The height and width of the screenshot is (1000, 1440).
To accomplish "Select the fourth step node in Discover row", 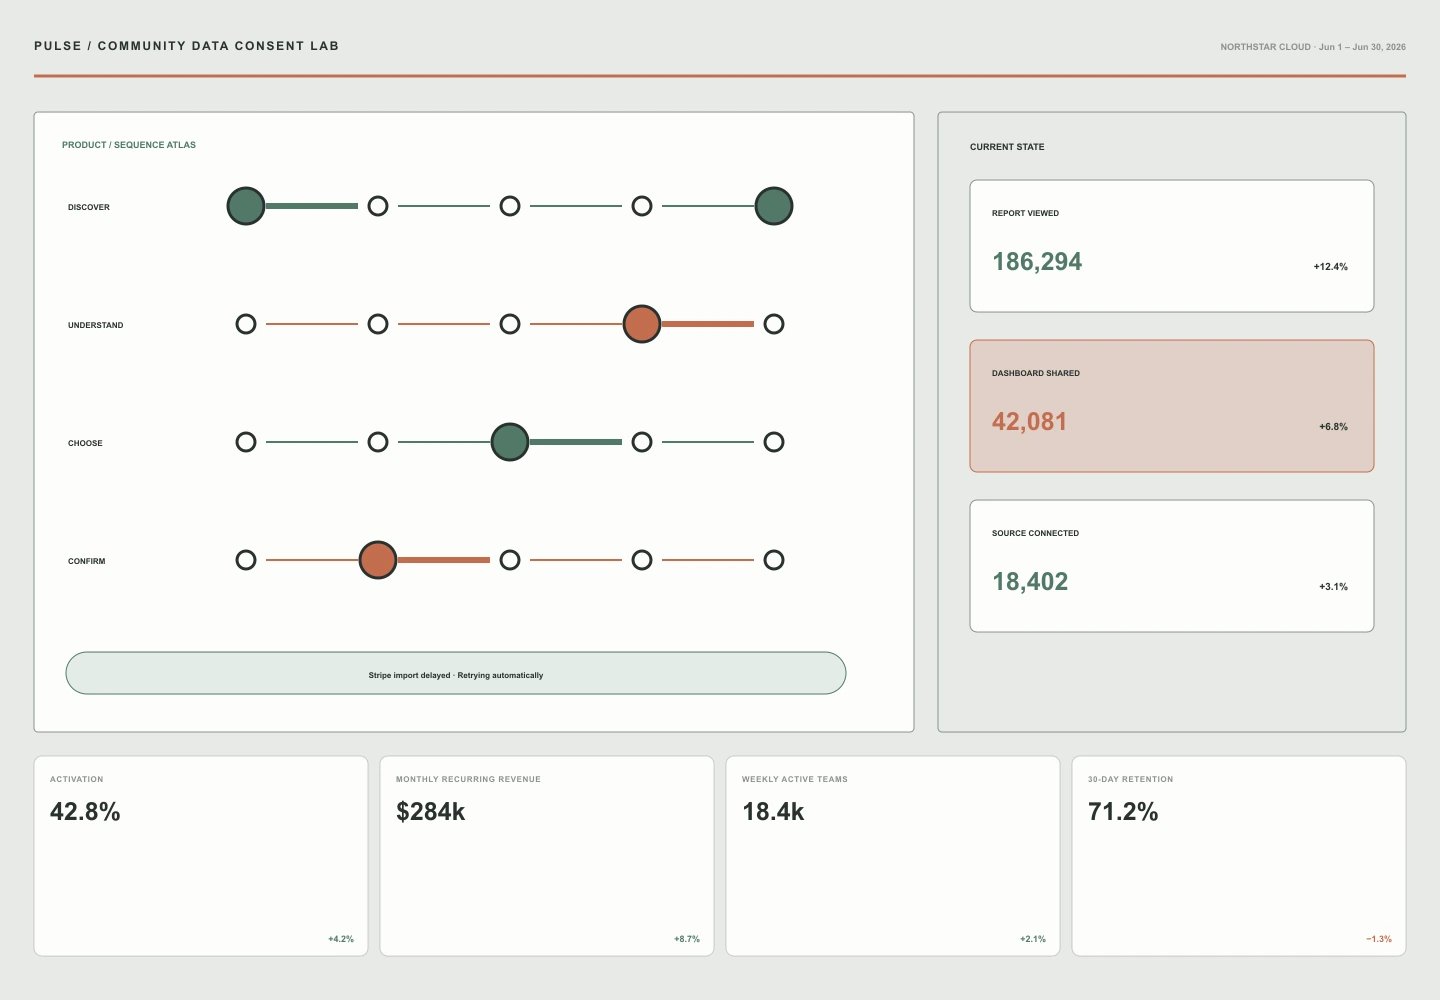I will tap(642, 206).
